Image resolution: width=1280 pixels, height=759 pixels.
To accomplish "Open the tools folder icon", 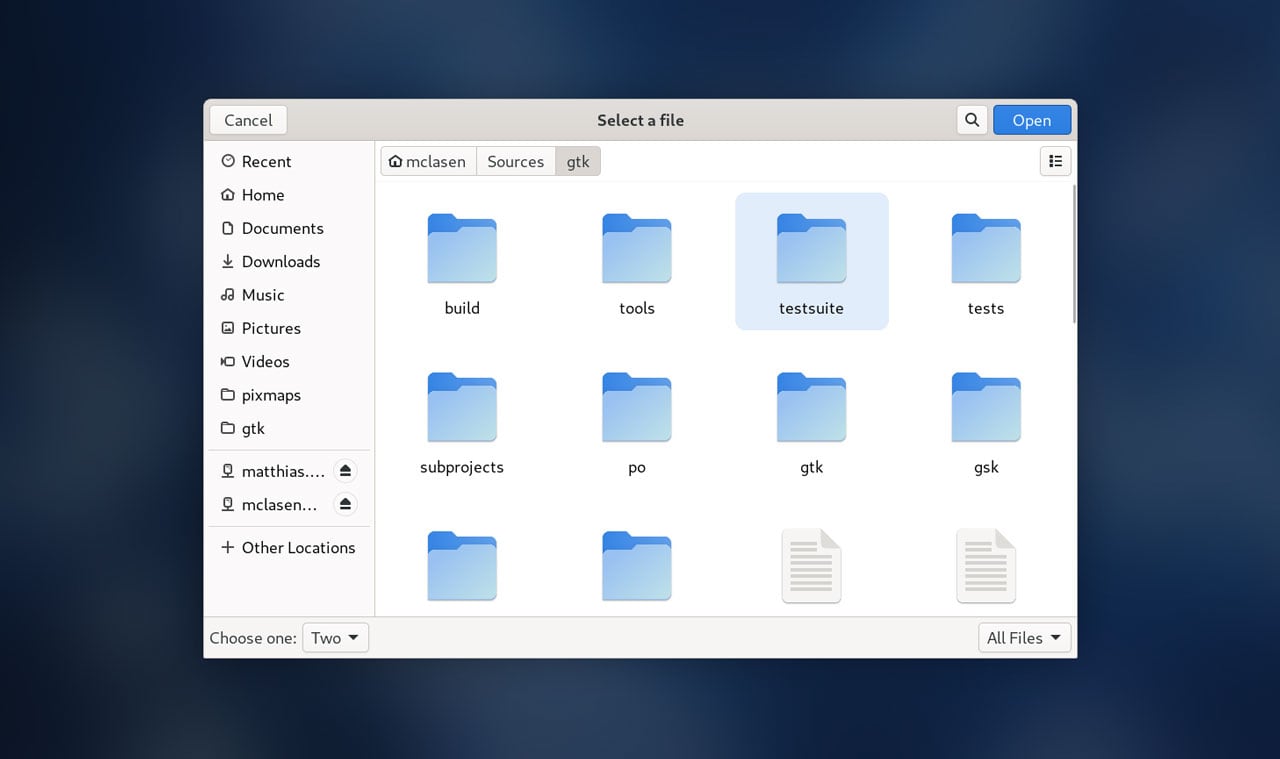I will point(637,249).
